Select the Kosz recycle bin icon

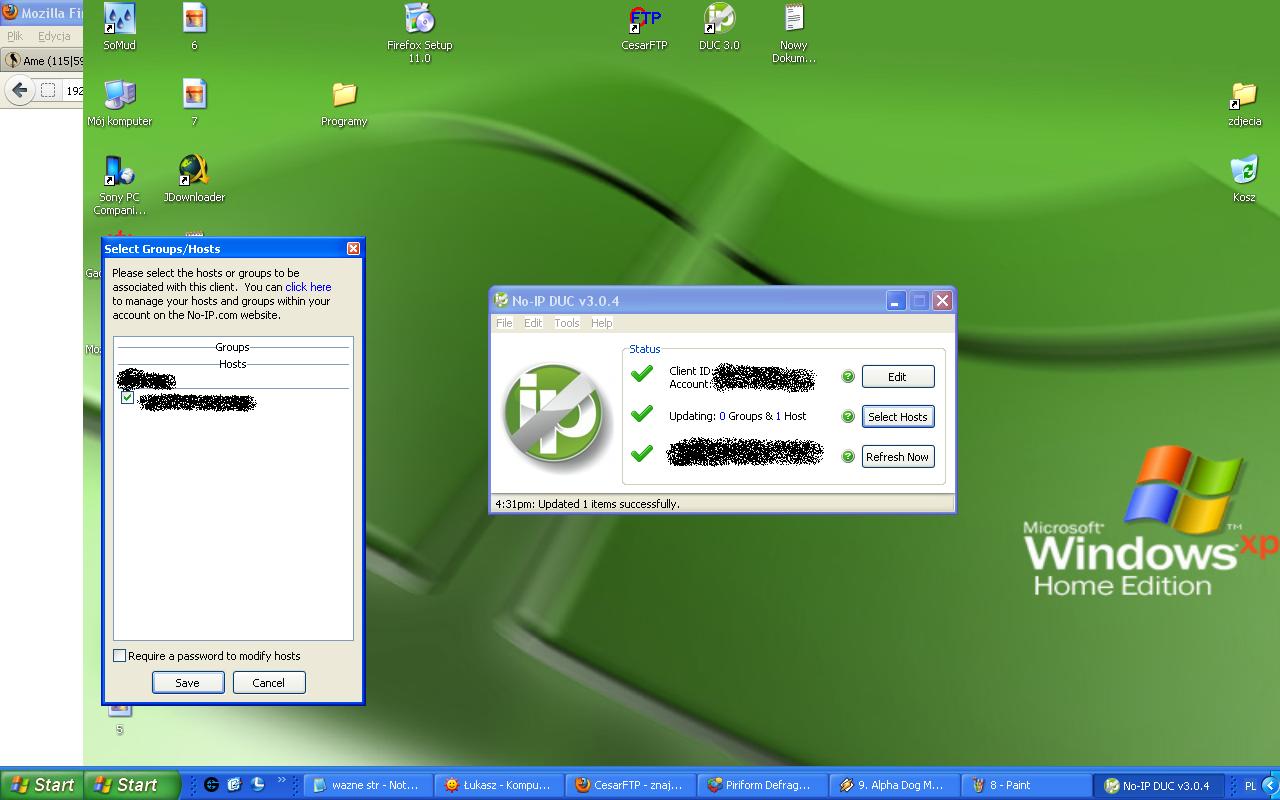coord(1244,179)
